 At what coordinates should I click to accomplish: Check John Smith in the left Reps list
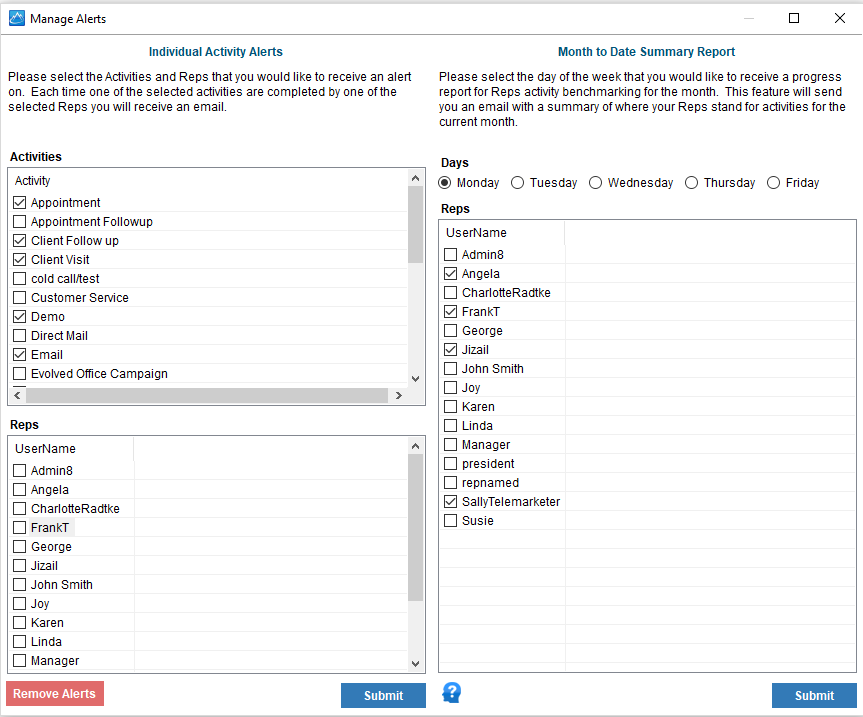pos(20,584)
